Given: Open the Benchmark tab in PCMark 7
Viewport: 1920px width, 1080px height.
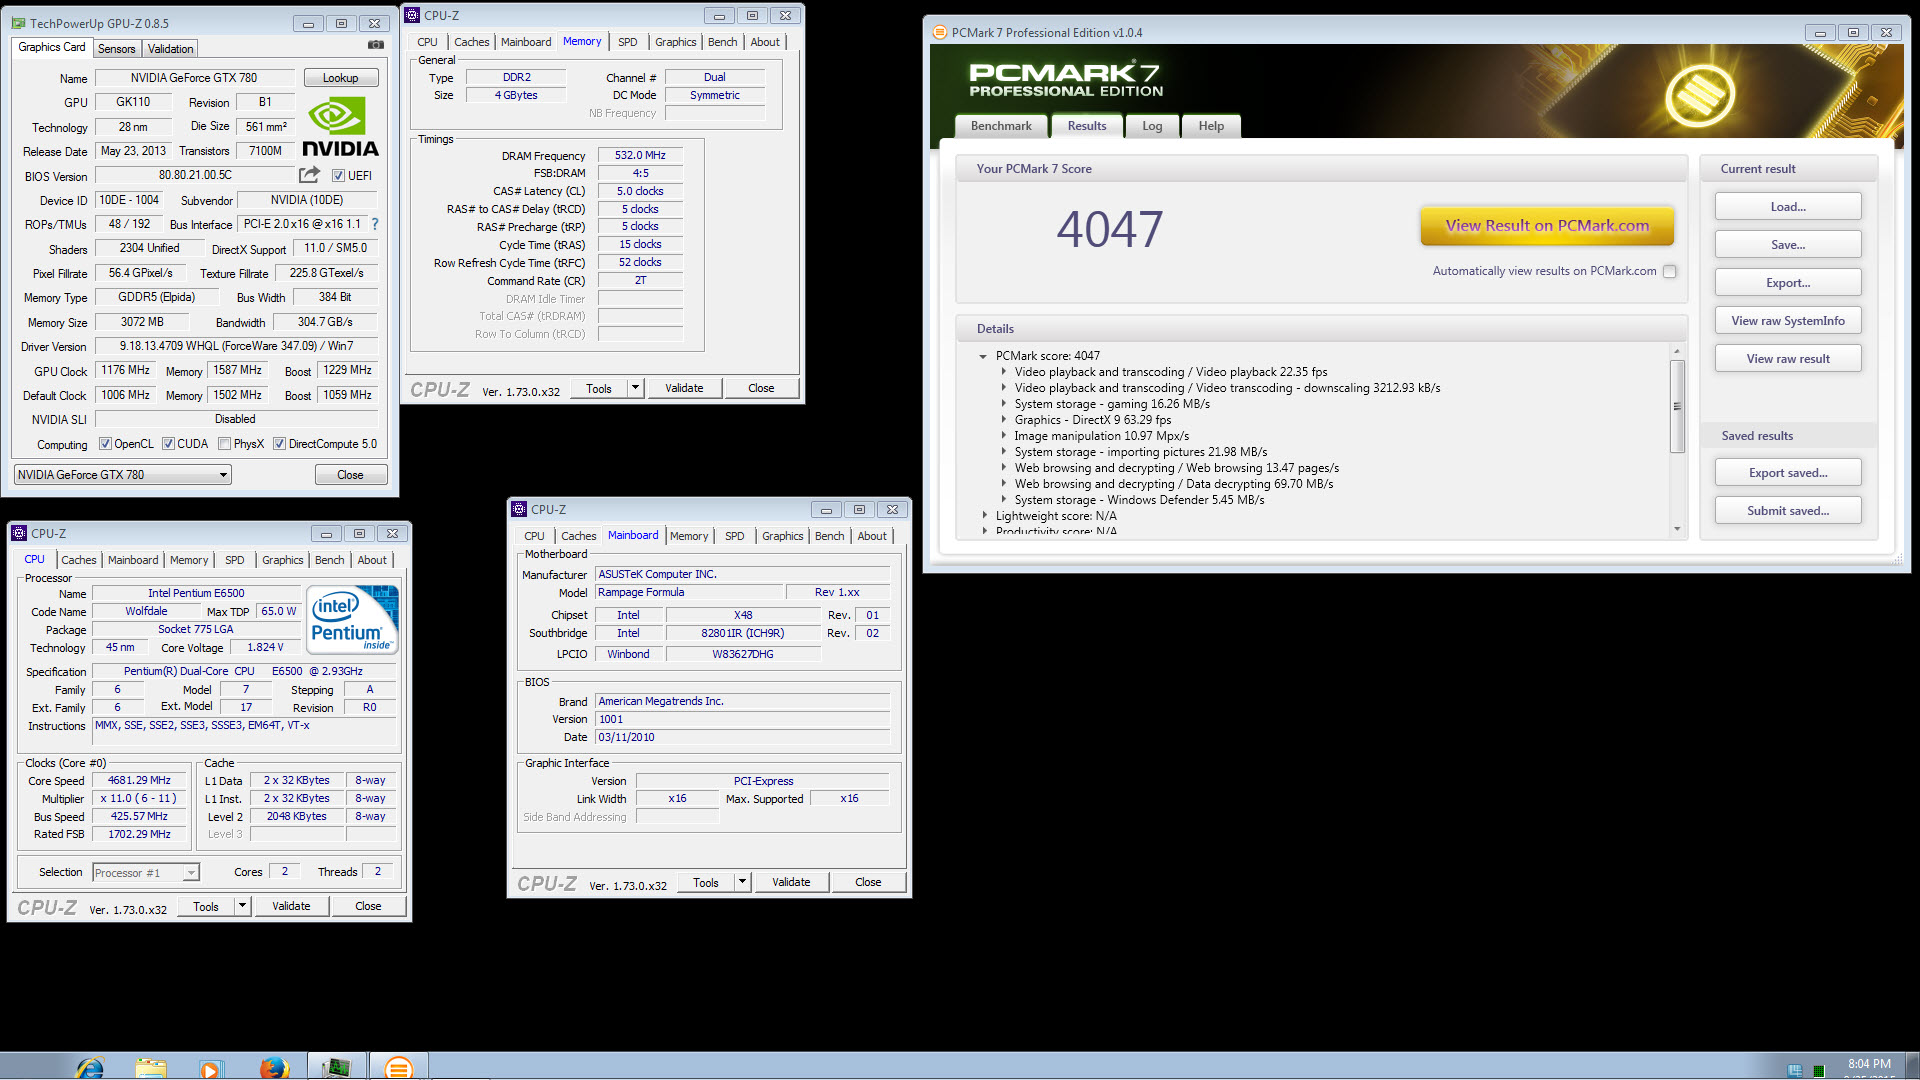Looking at the screenshot, I should point(1001,126).
